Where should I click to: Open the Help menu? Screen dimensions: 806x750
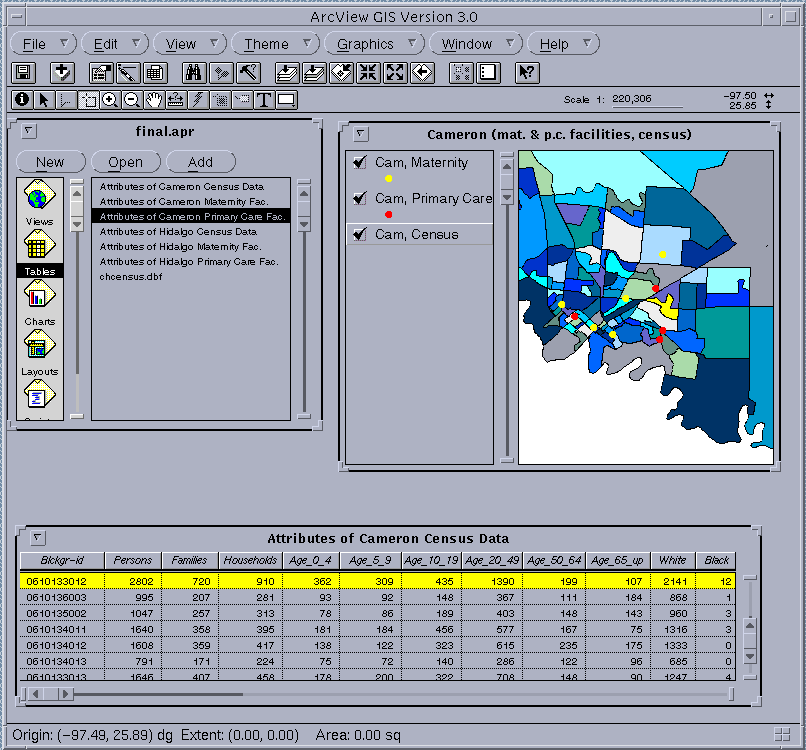pyautogui.click(x=563, y=44)
